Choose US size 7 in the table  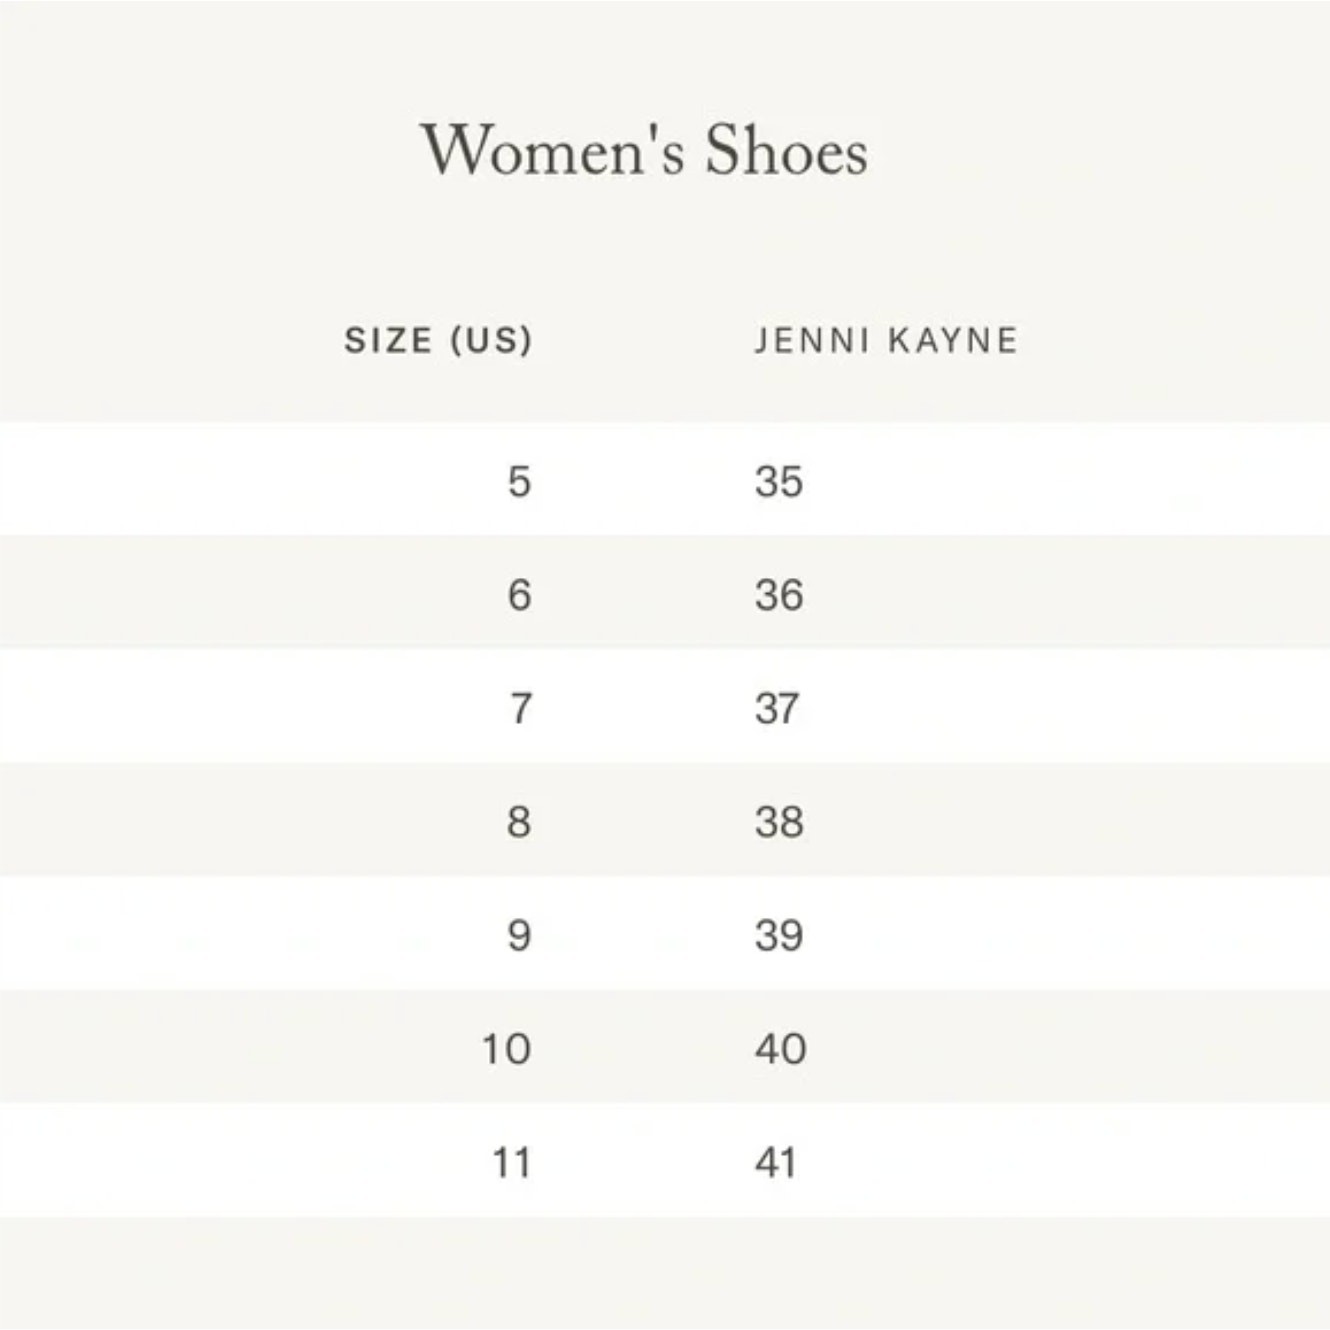[x=520, y=709]
